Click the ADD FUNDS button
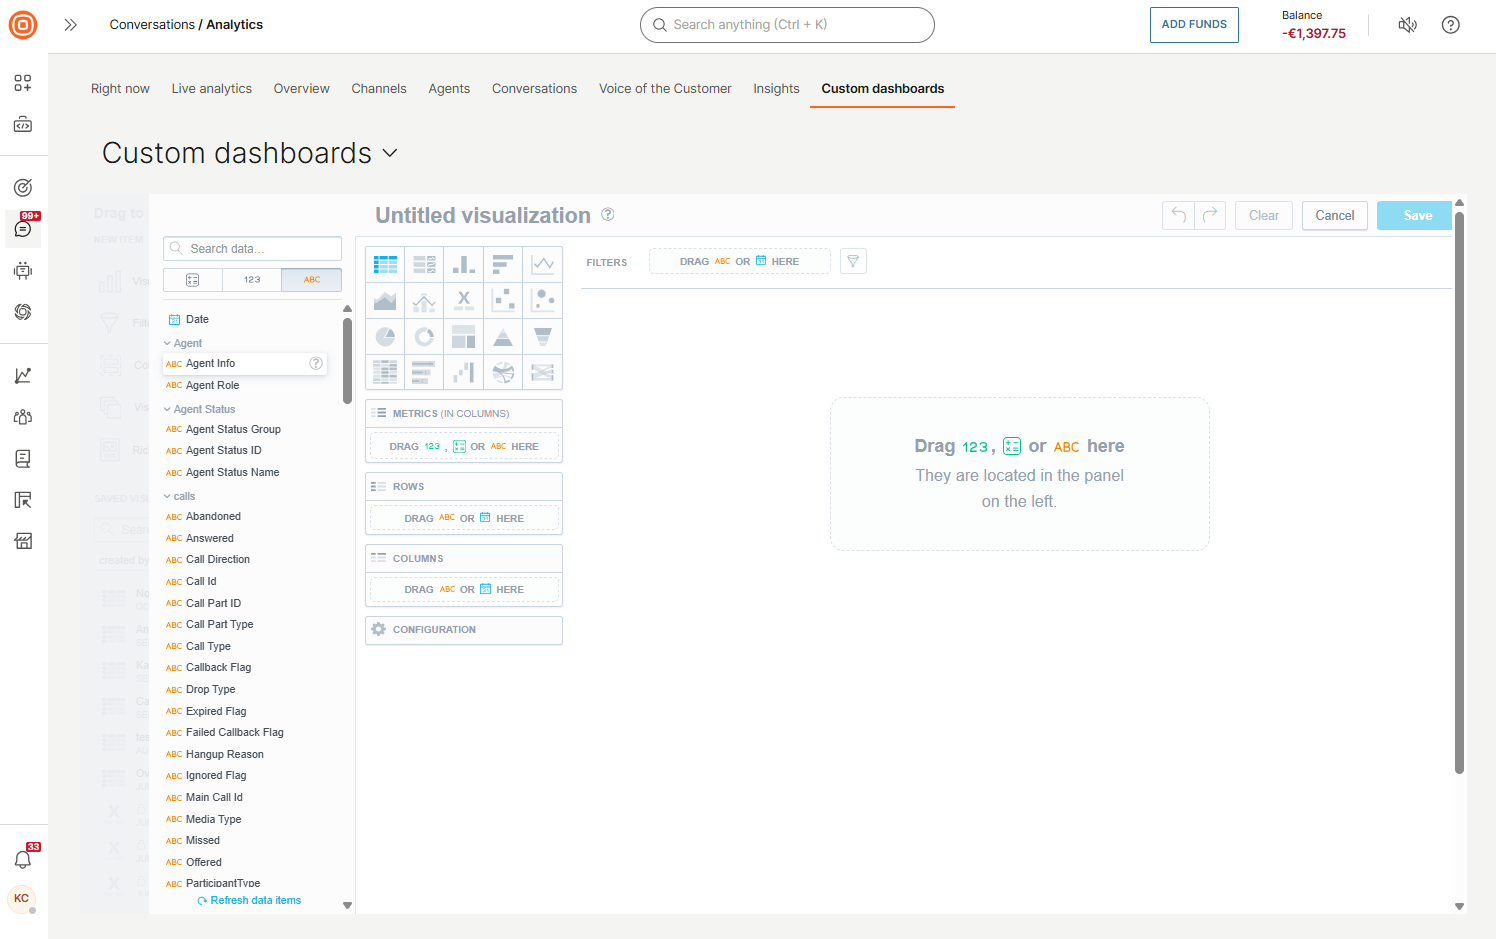1496x939 pixels. click(1194, 24)
